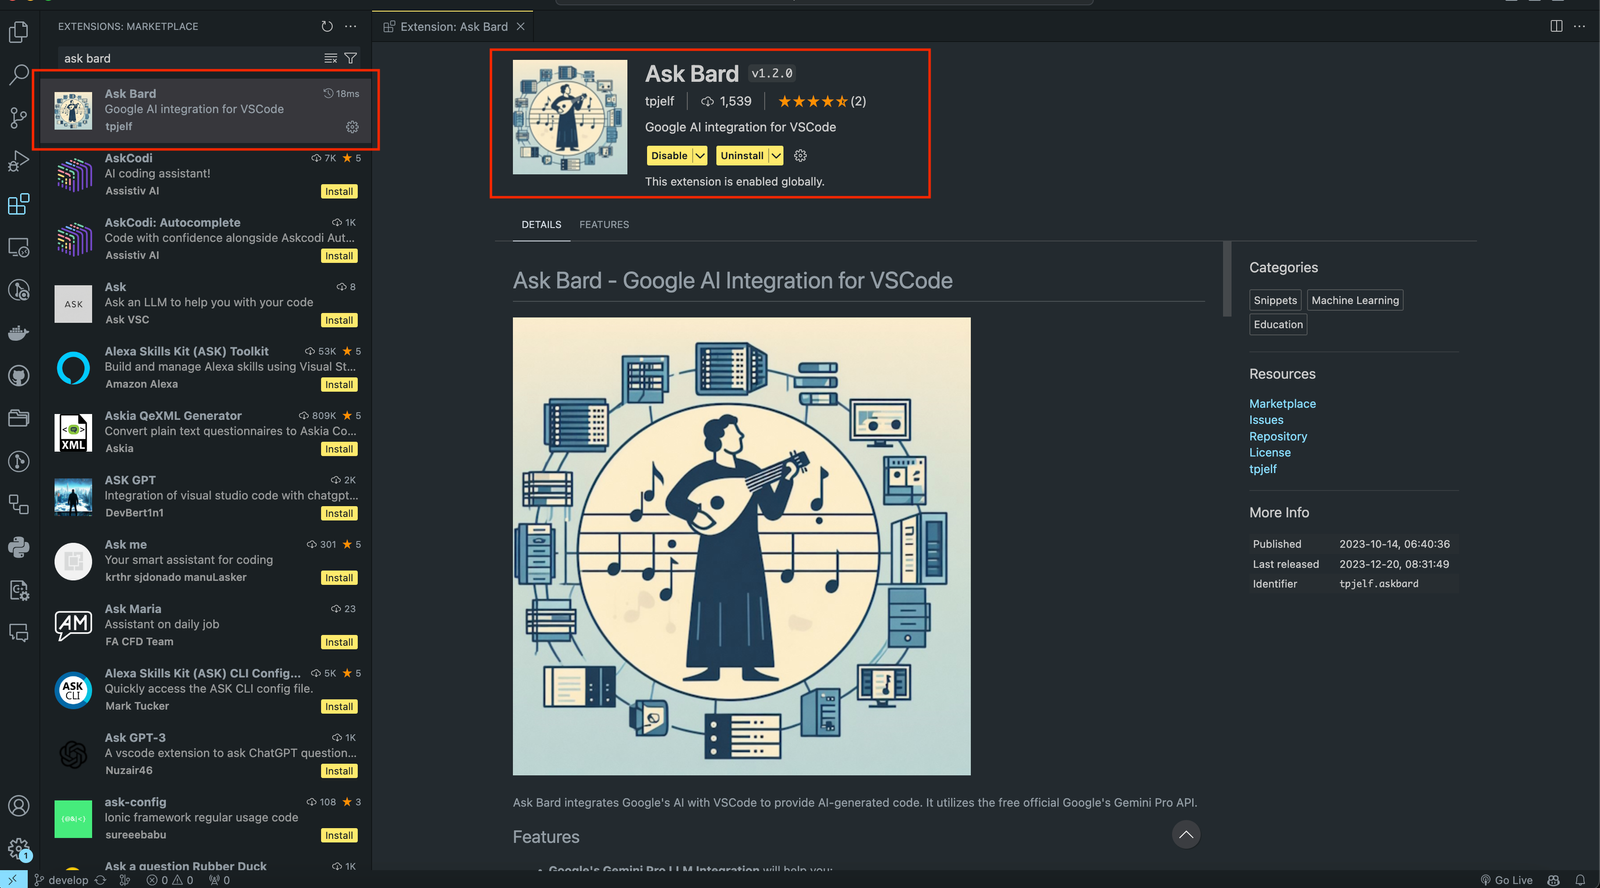The height and width of the screenshot is (888, 1600).
Task: Click the filter extensions funnel icon
Action: pyautogui.click(x=351, y=58)
